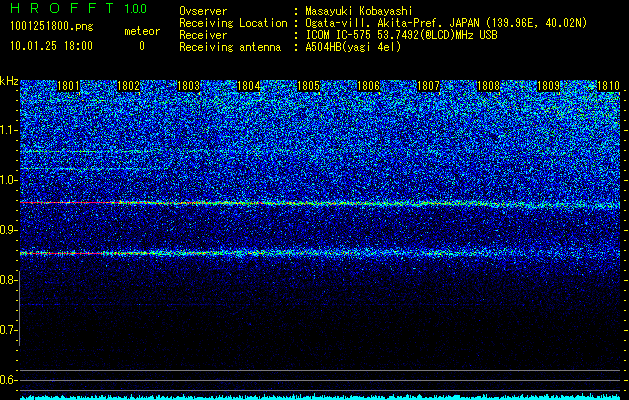
Task: Click the 1801 time marker
Action: 68,86
